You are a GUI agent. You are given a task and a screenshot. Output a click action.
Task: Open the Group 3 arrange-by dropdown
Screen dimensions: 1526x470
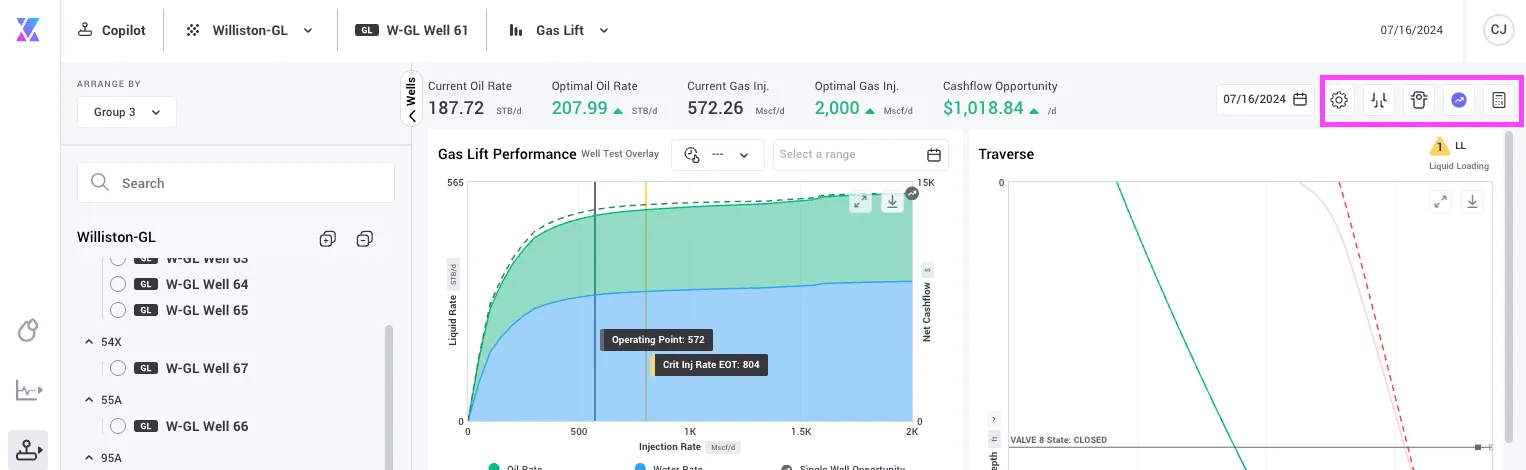[127, 112]
